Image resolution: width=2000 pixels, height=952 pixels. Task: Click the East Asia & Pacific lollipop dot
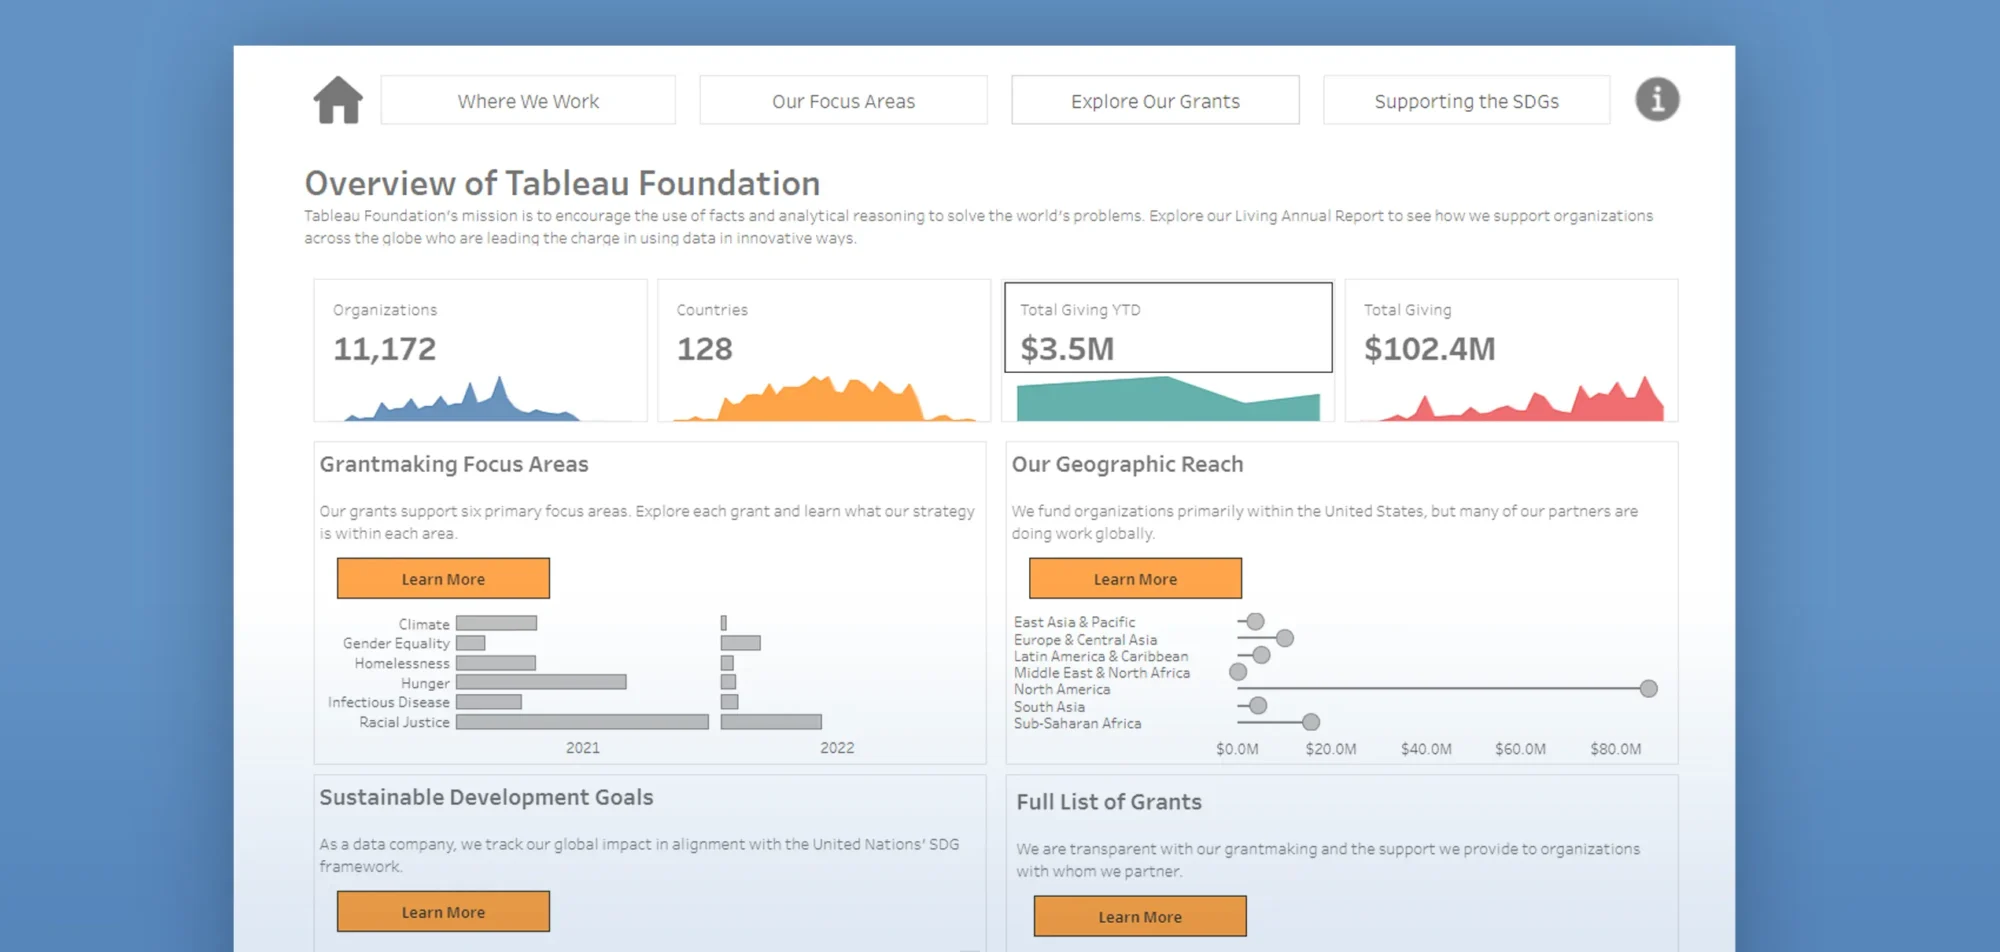[1256, 622]
